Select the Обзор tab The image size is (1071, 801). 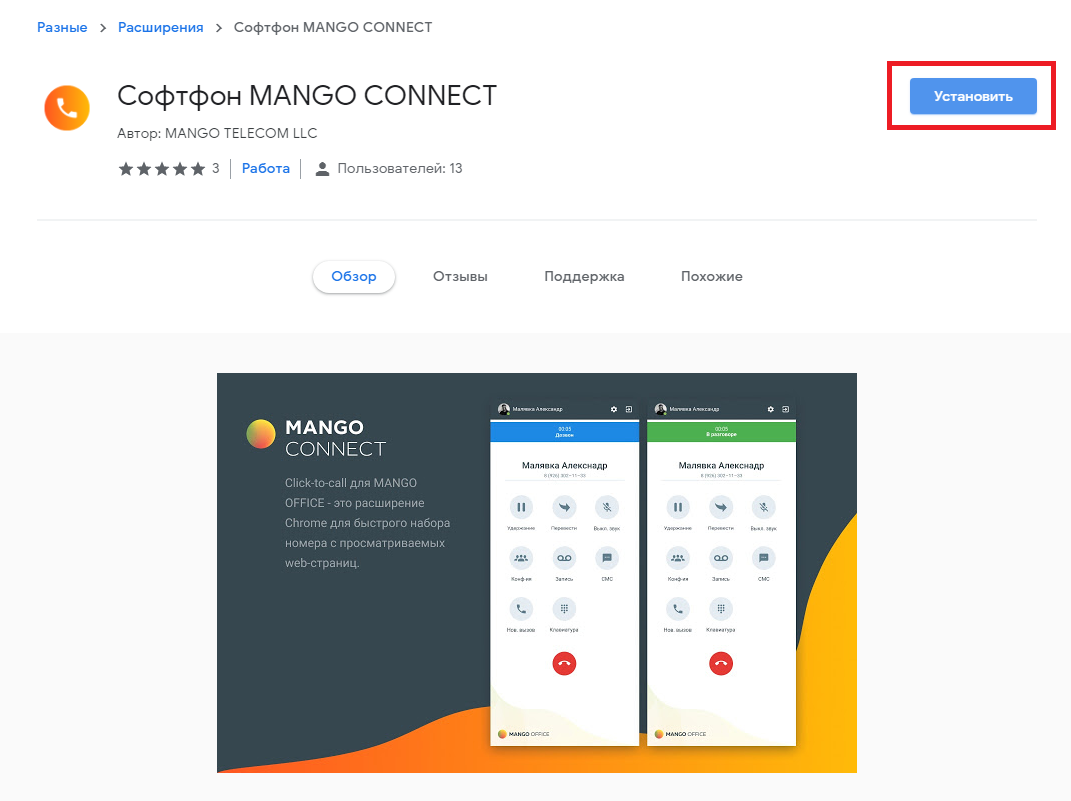[x=354, y=277]
